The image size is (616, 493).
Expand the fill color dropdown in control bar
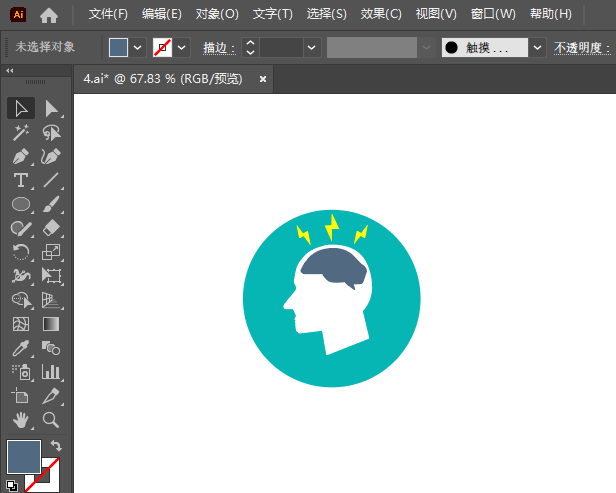click(138, 48)
